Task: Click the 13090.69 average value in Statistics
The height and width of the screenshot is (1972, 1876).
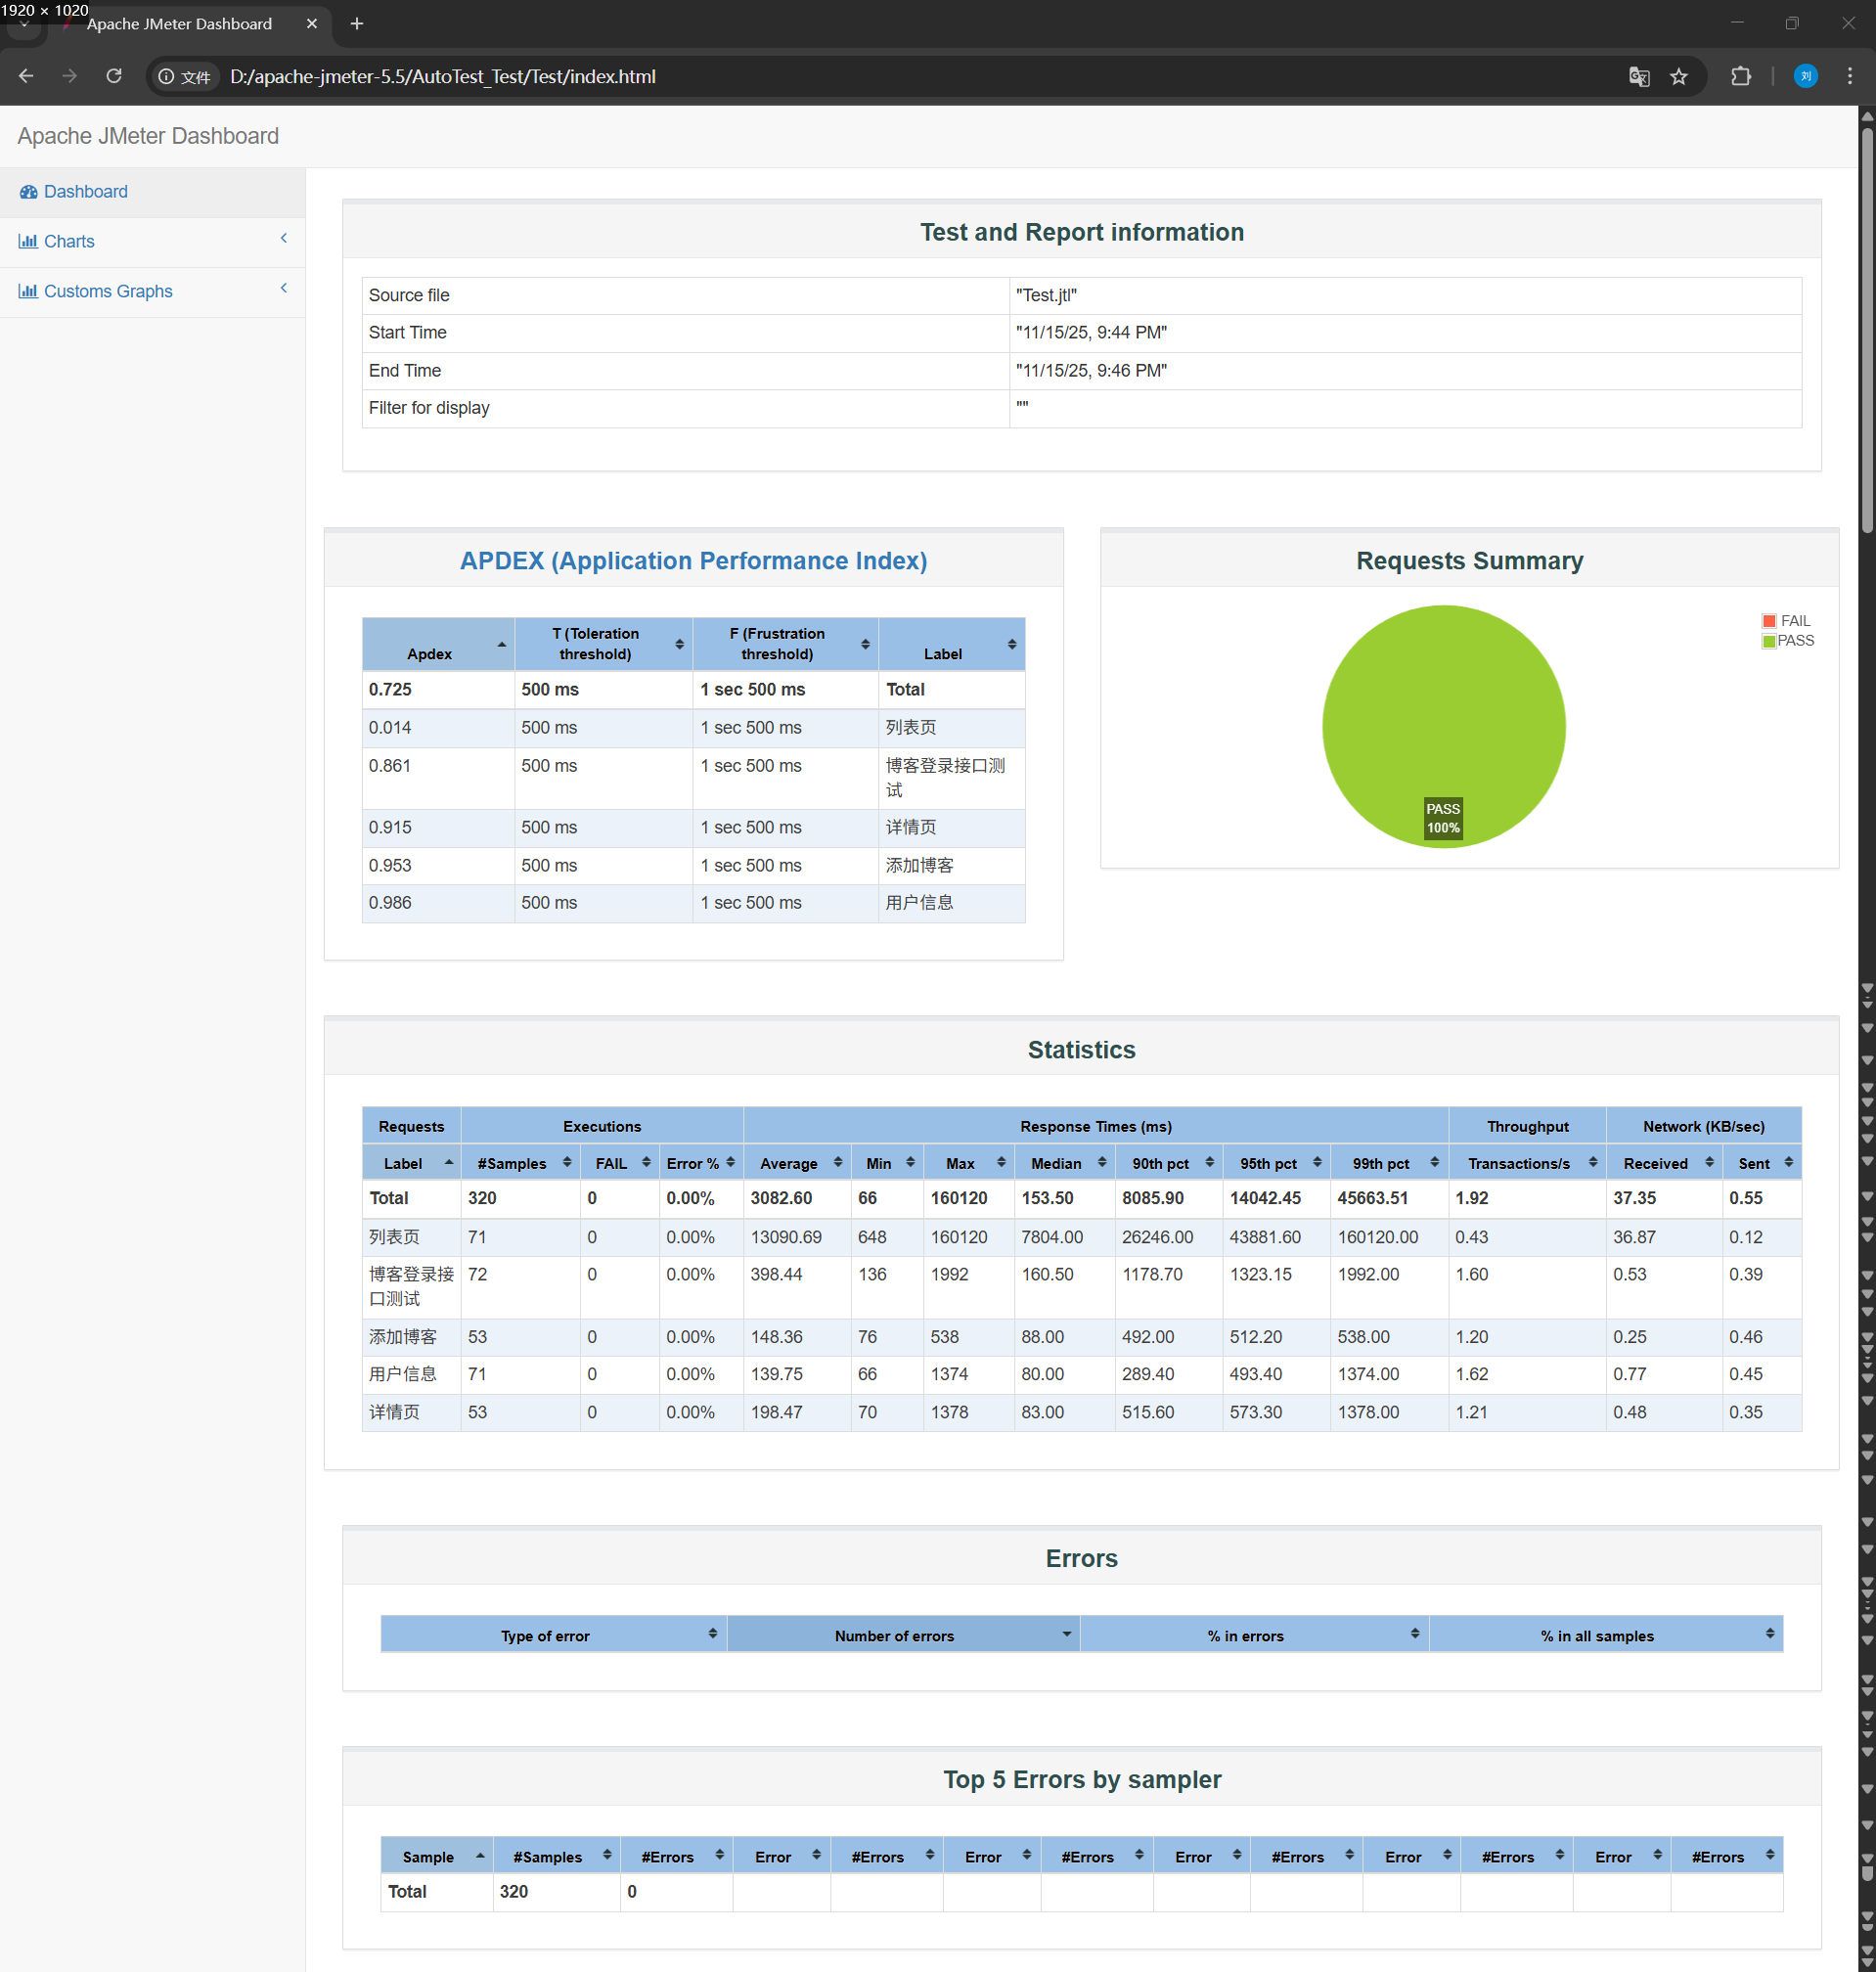Action: point(786,1237)
